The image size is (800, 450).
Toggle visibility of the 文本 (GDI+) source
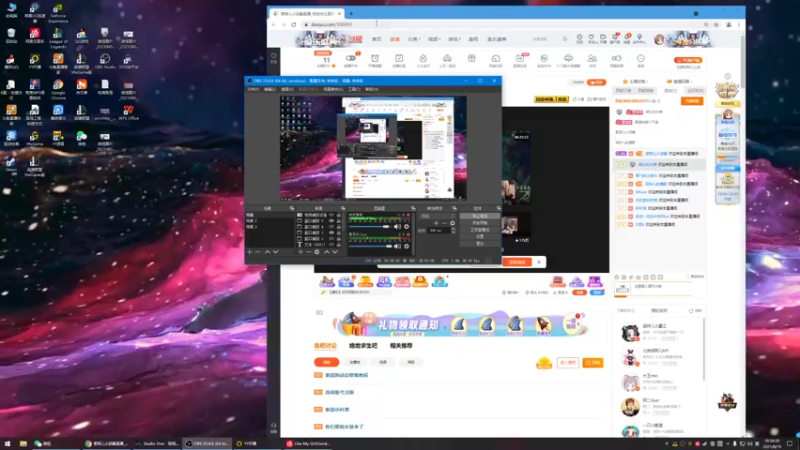tap(332, 244)
